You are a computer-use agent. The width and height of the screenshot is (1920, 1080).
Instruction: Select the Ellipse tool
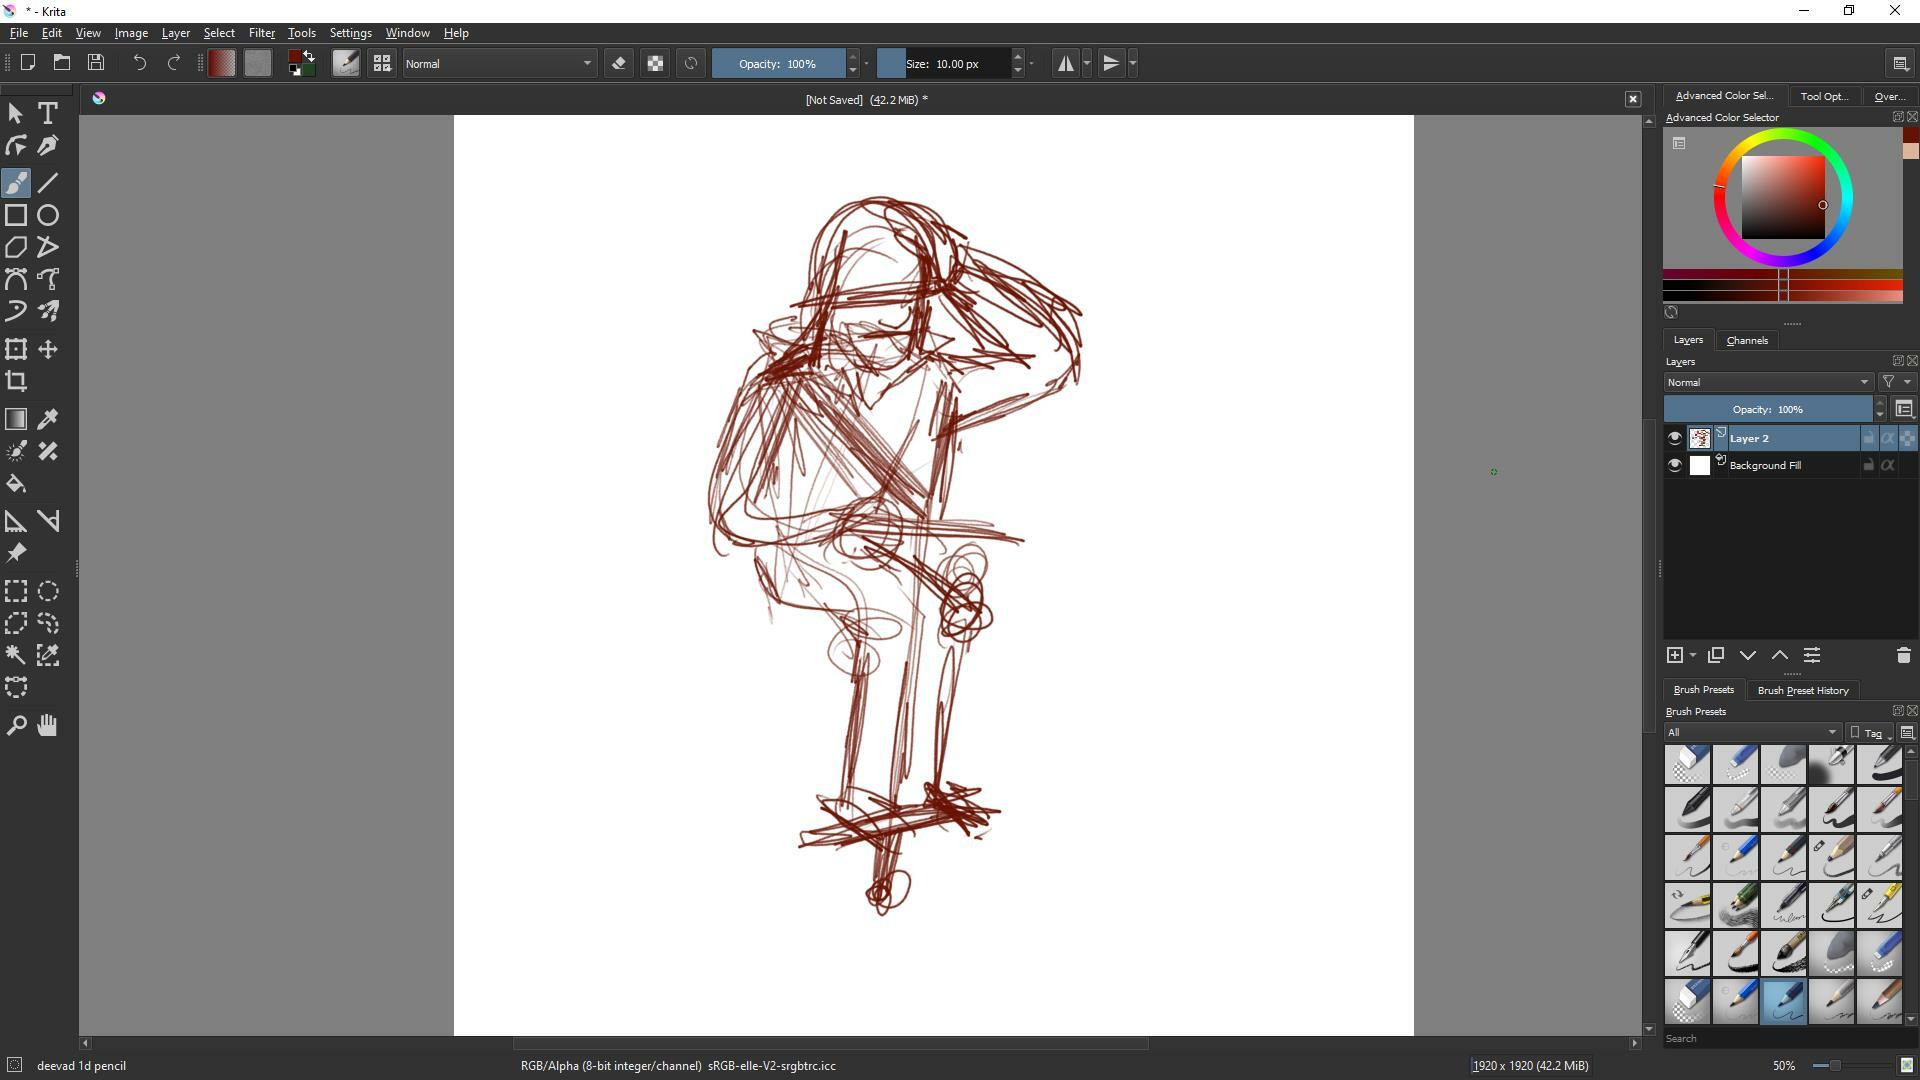point(48,215)
